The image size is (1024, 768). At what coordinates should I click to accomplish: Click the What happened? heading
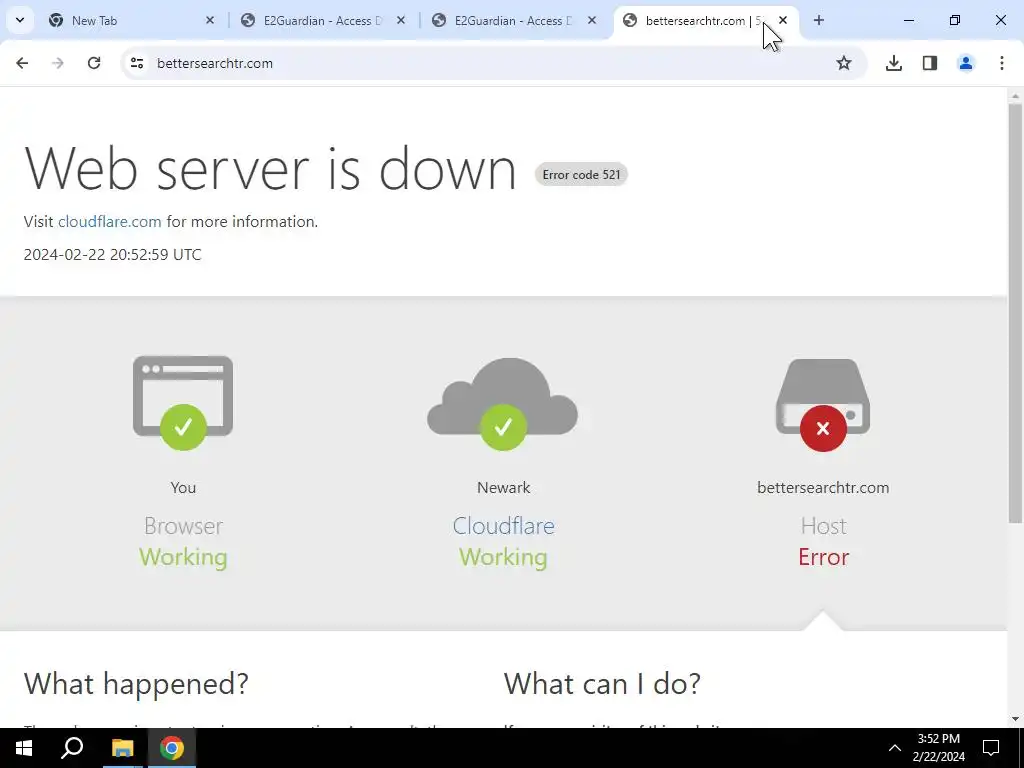point(136,684)
